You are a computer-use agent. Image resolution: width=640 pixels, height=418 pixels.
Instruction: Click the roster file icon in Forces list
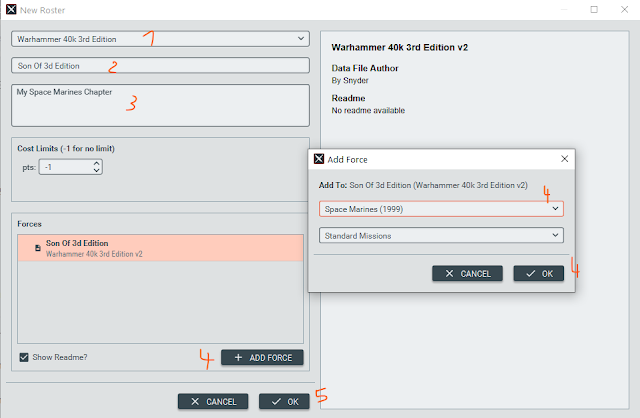tap(38, 248)
